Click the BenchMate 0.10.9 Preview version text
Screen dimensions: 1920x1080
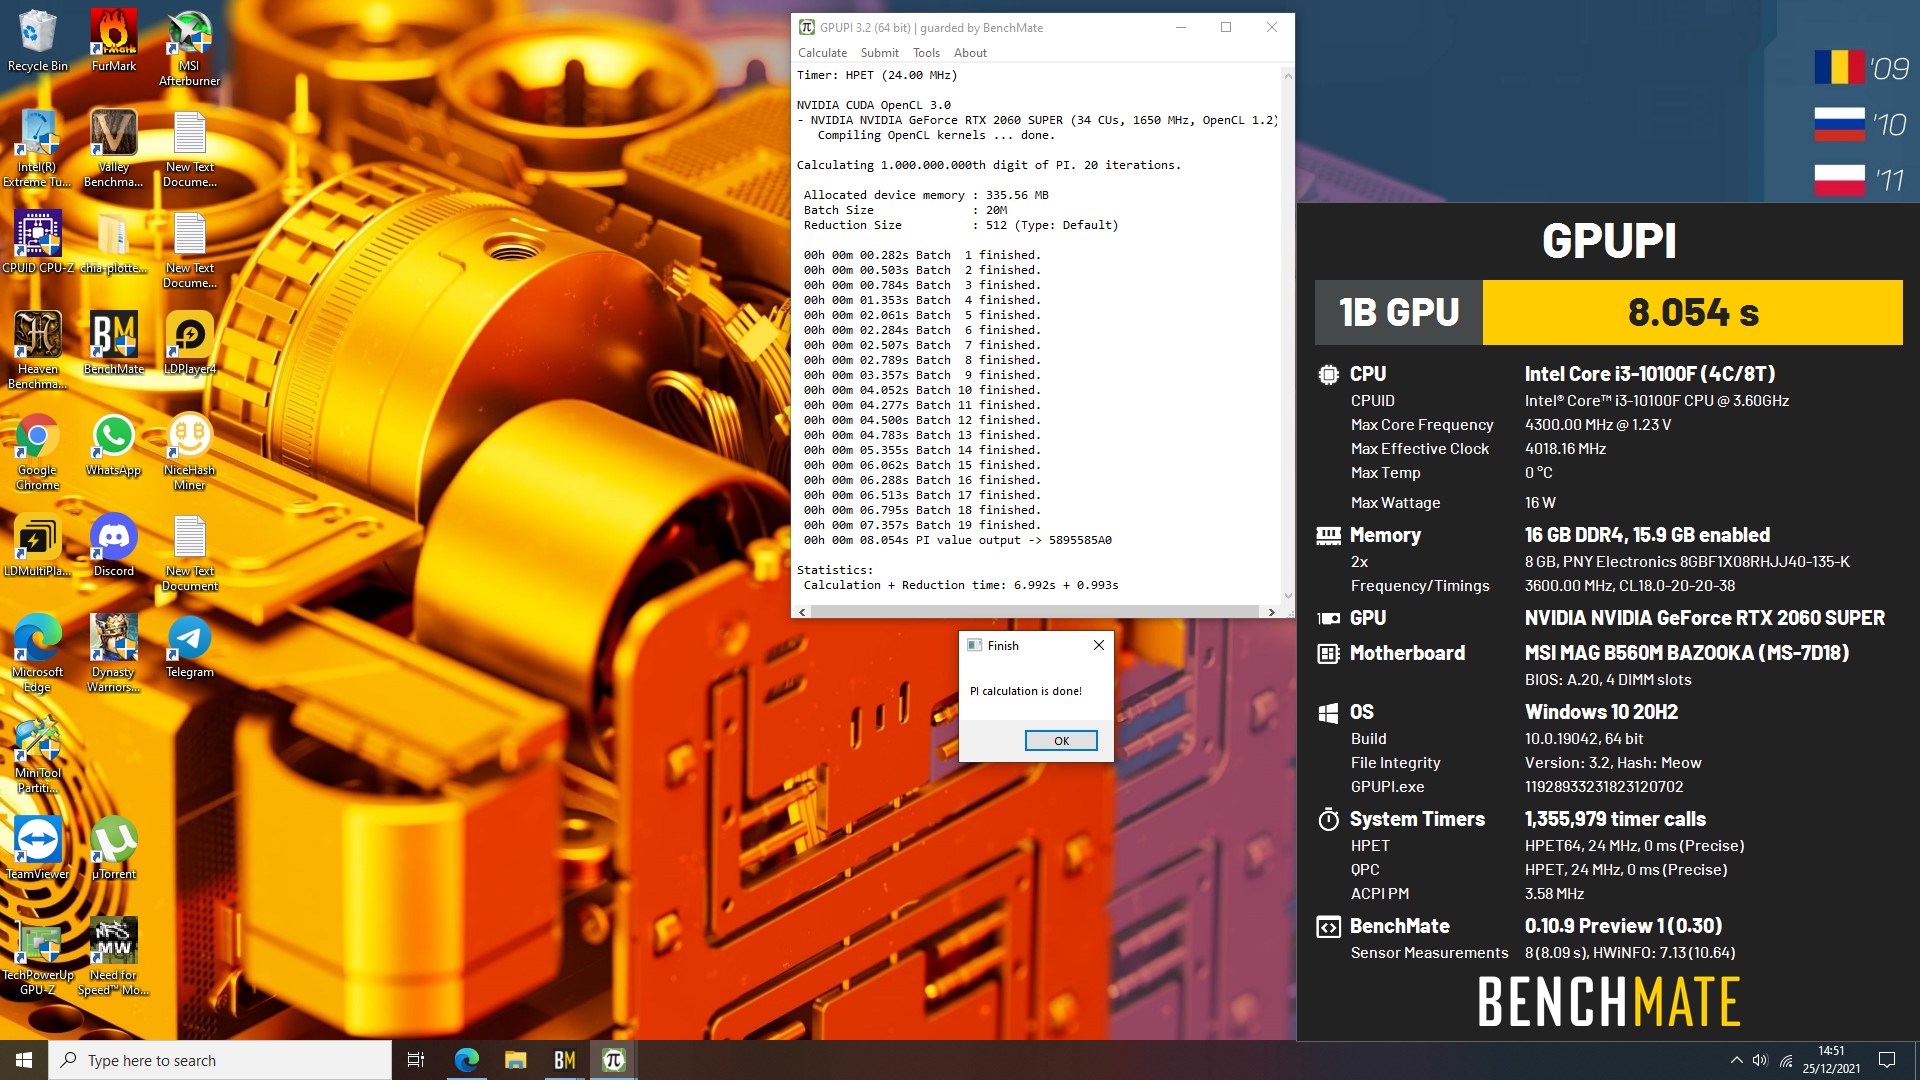point(1623,926)
